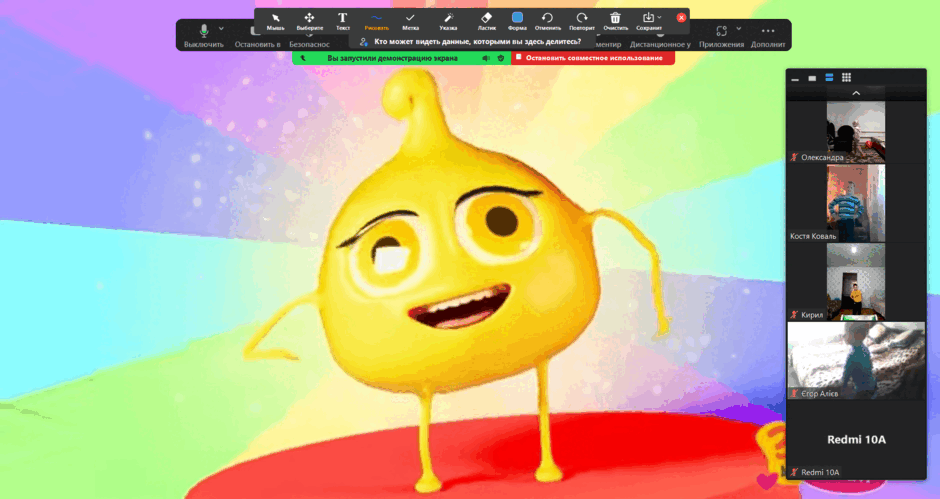
Task: Click 'Кто может видеть данные' info link
Action: coord(477,41)
